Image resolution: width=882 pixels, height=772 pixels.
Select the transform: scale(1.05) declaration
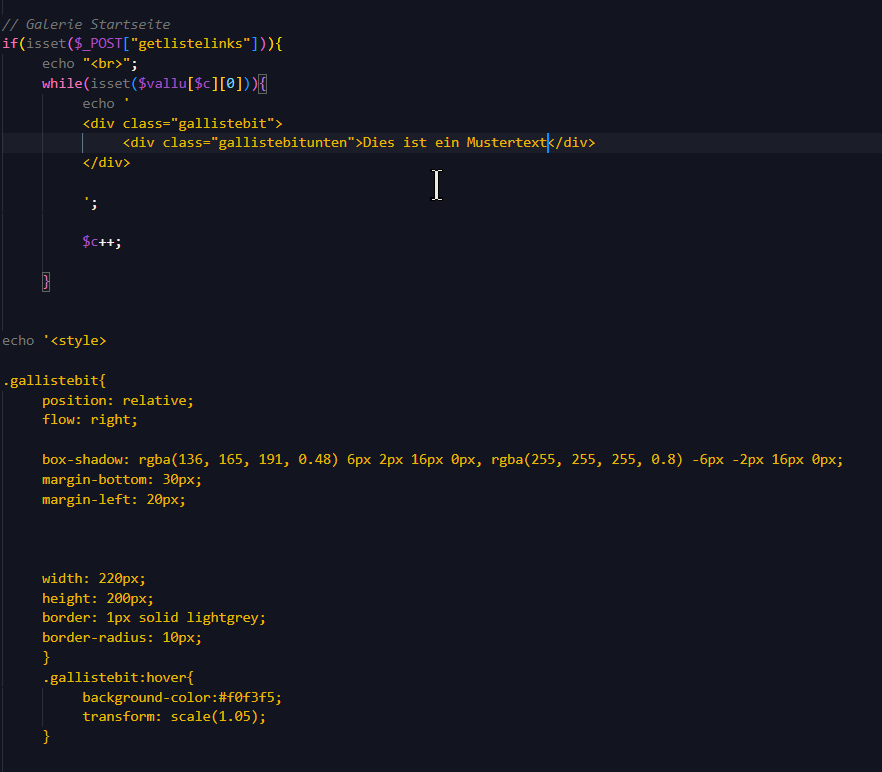(x=170, y=716)
